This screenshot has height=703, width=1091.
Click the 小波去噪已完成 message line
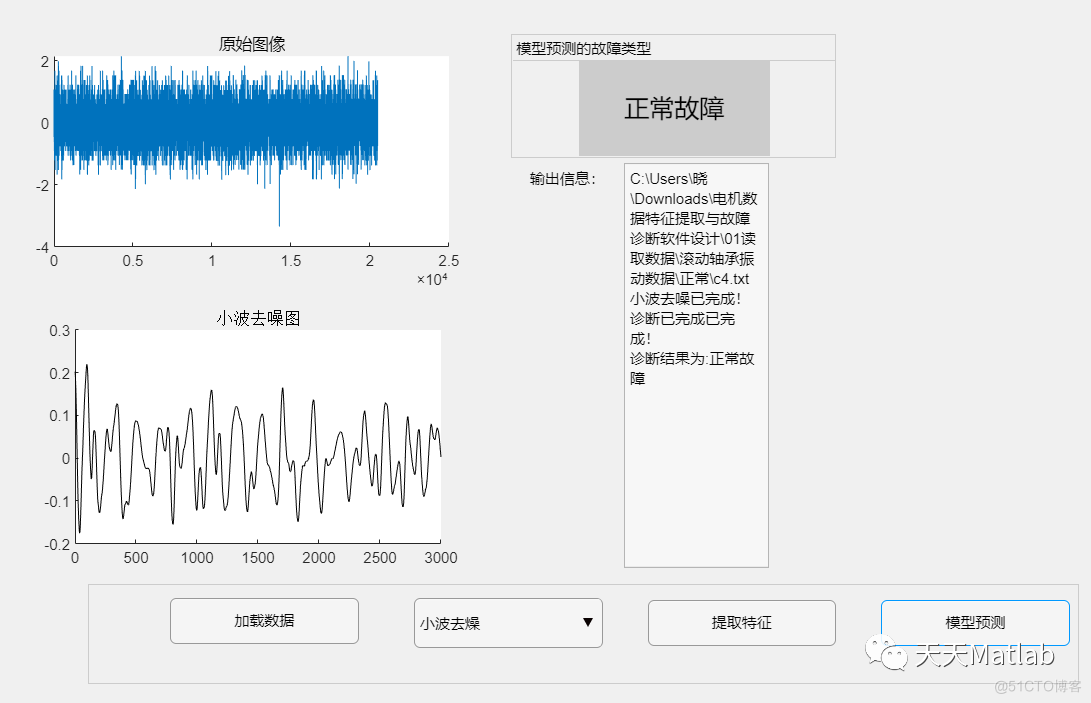tap(685, 299)
